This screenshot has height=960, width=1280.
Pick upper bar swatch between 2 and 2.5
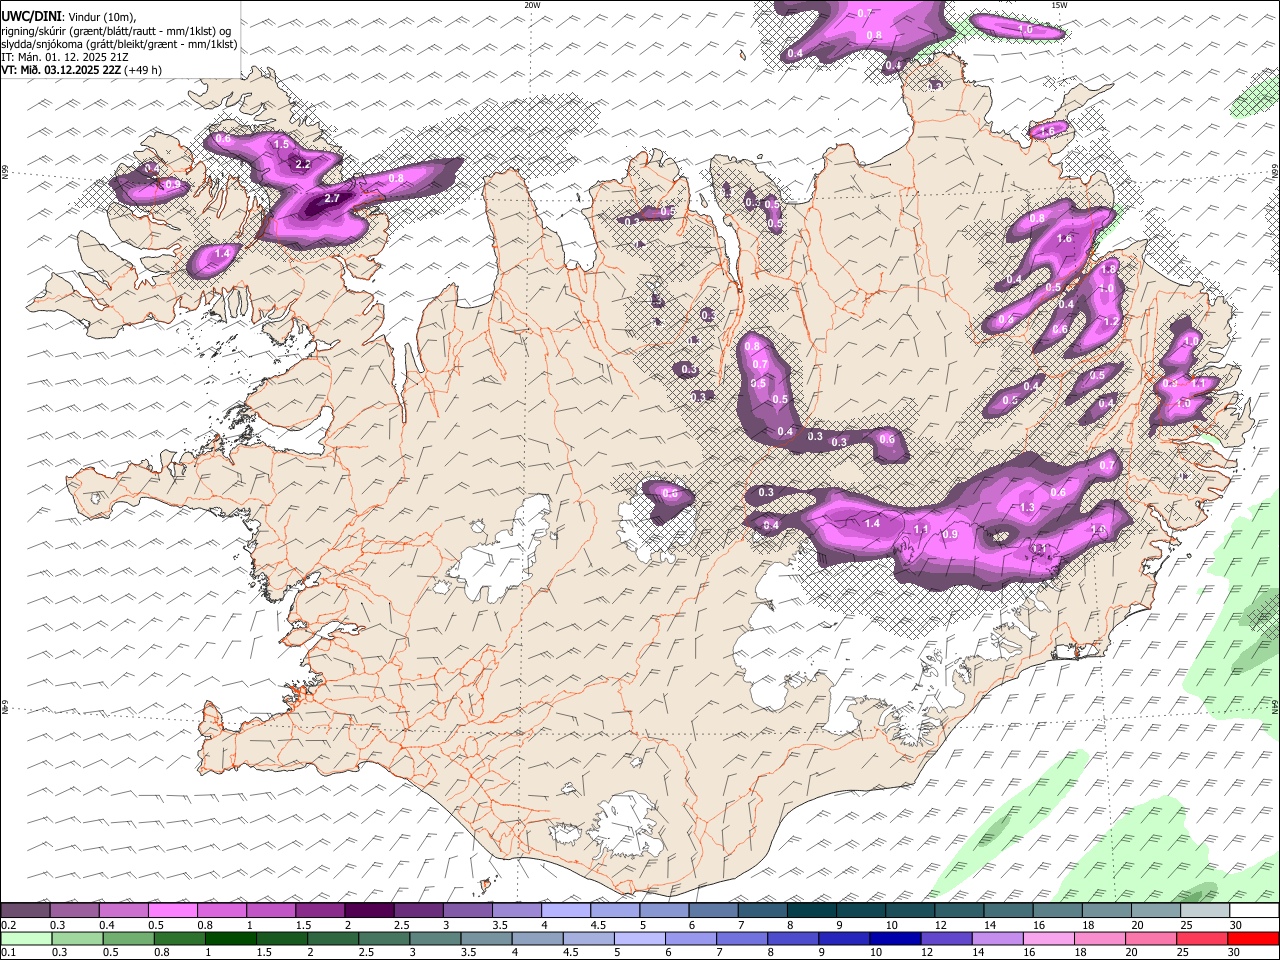click(x=369, y=910)
